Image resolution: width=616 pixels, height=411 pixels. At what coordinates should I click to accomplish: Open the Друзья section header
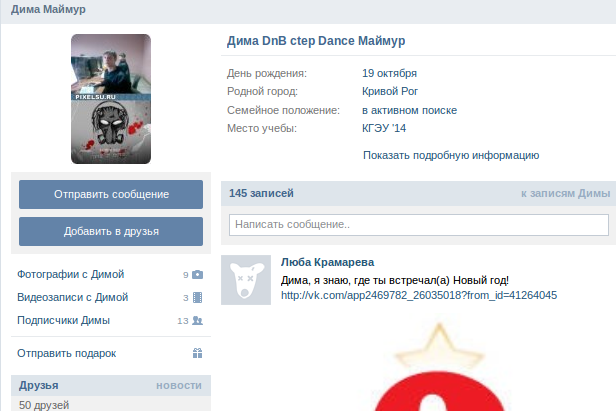click(38, 385)
